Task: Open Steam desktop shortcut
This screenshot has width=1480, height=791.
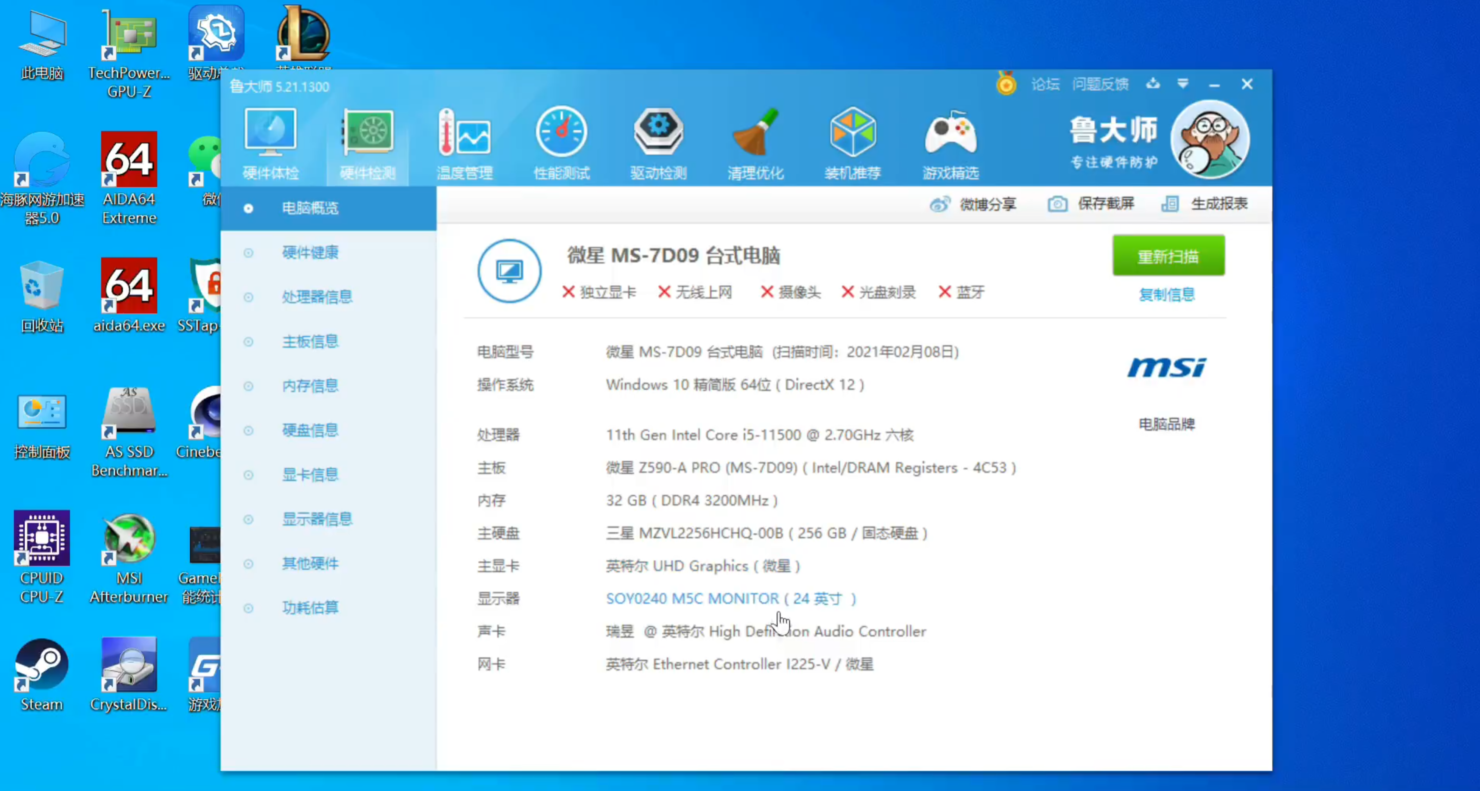Action: click(42, 675)
